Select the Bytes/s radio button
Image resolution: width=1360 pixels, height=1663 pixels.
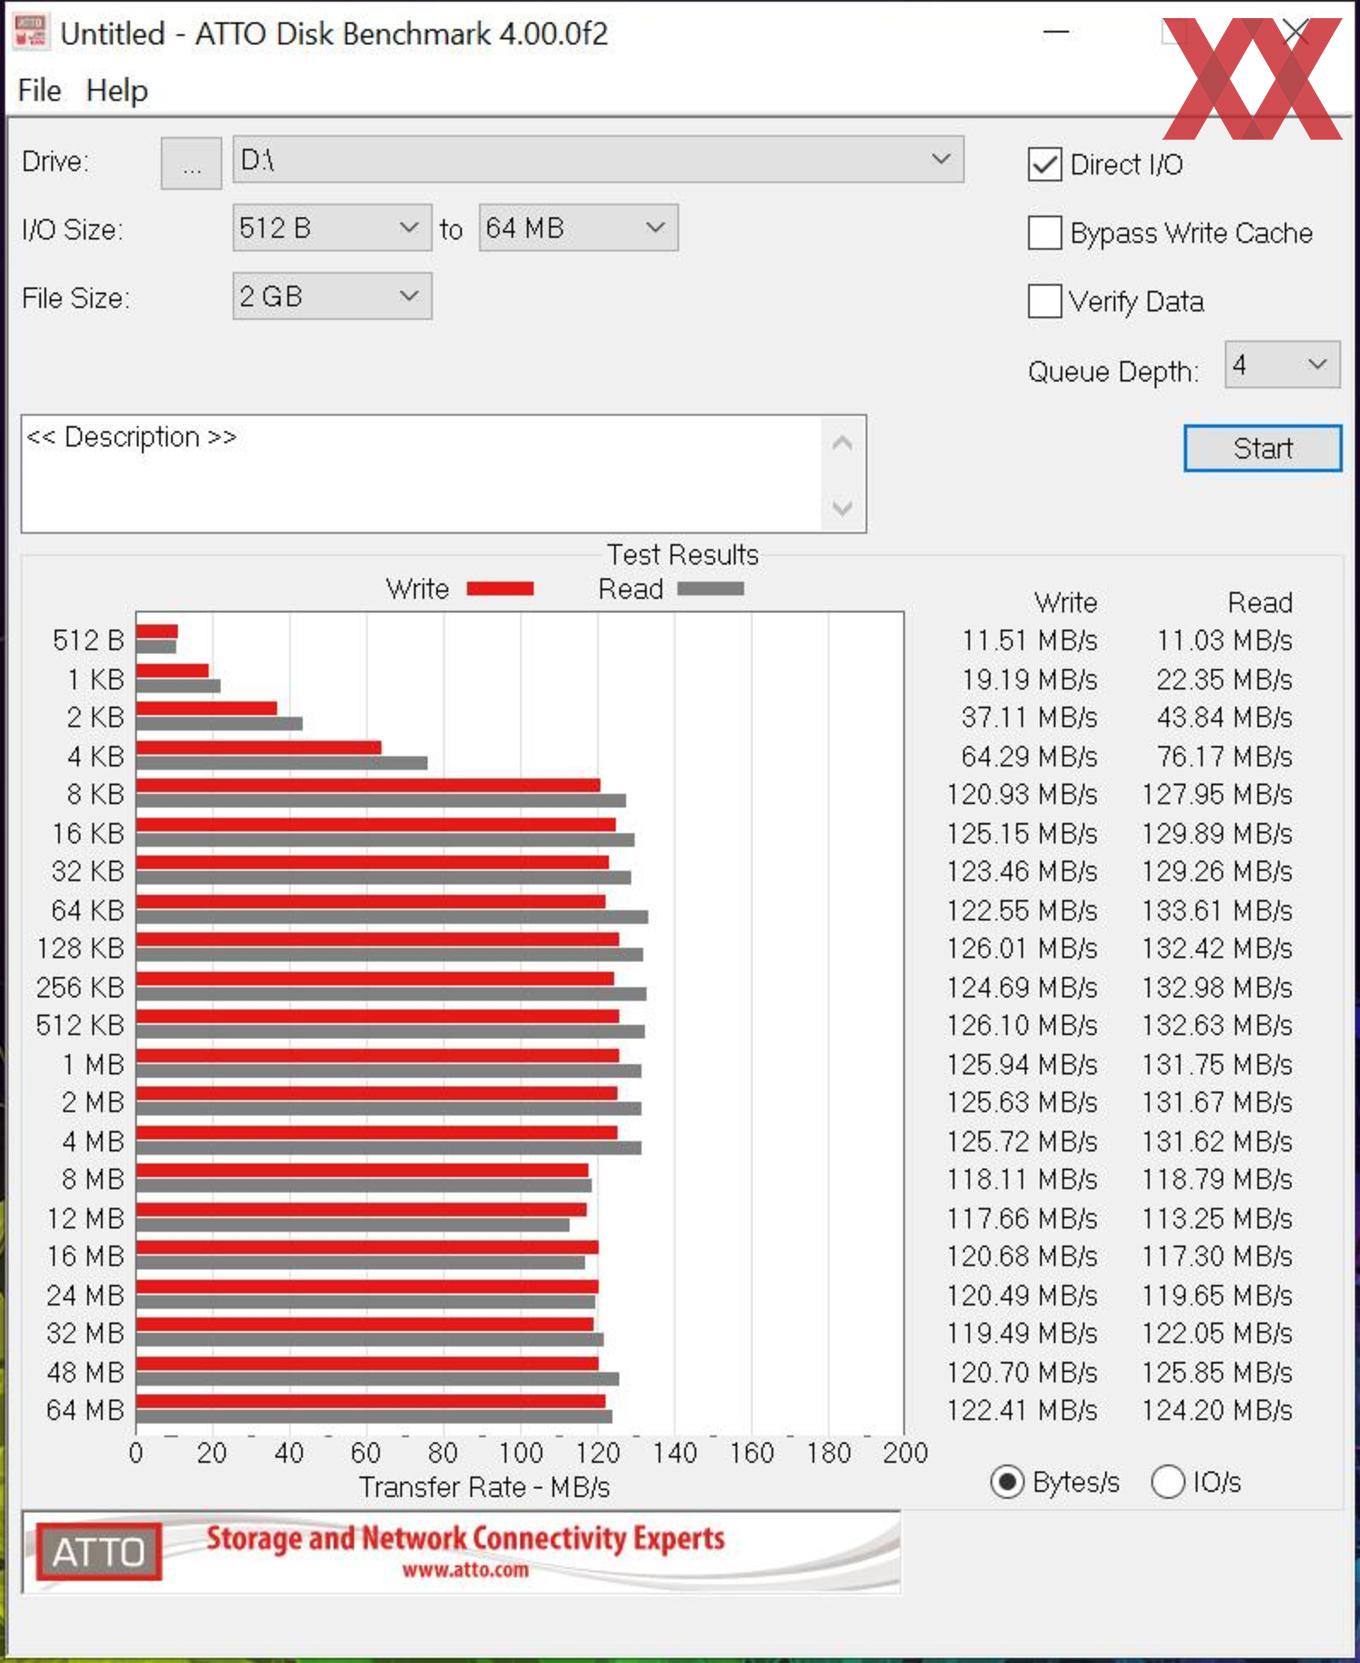1007,1481
